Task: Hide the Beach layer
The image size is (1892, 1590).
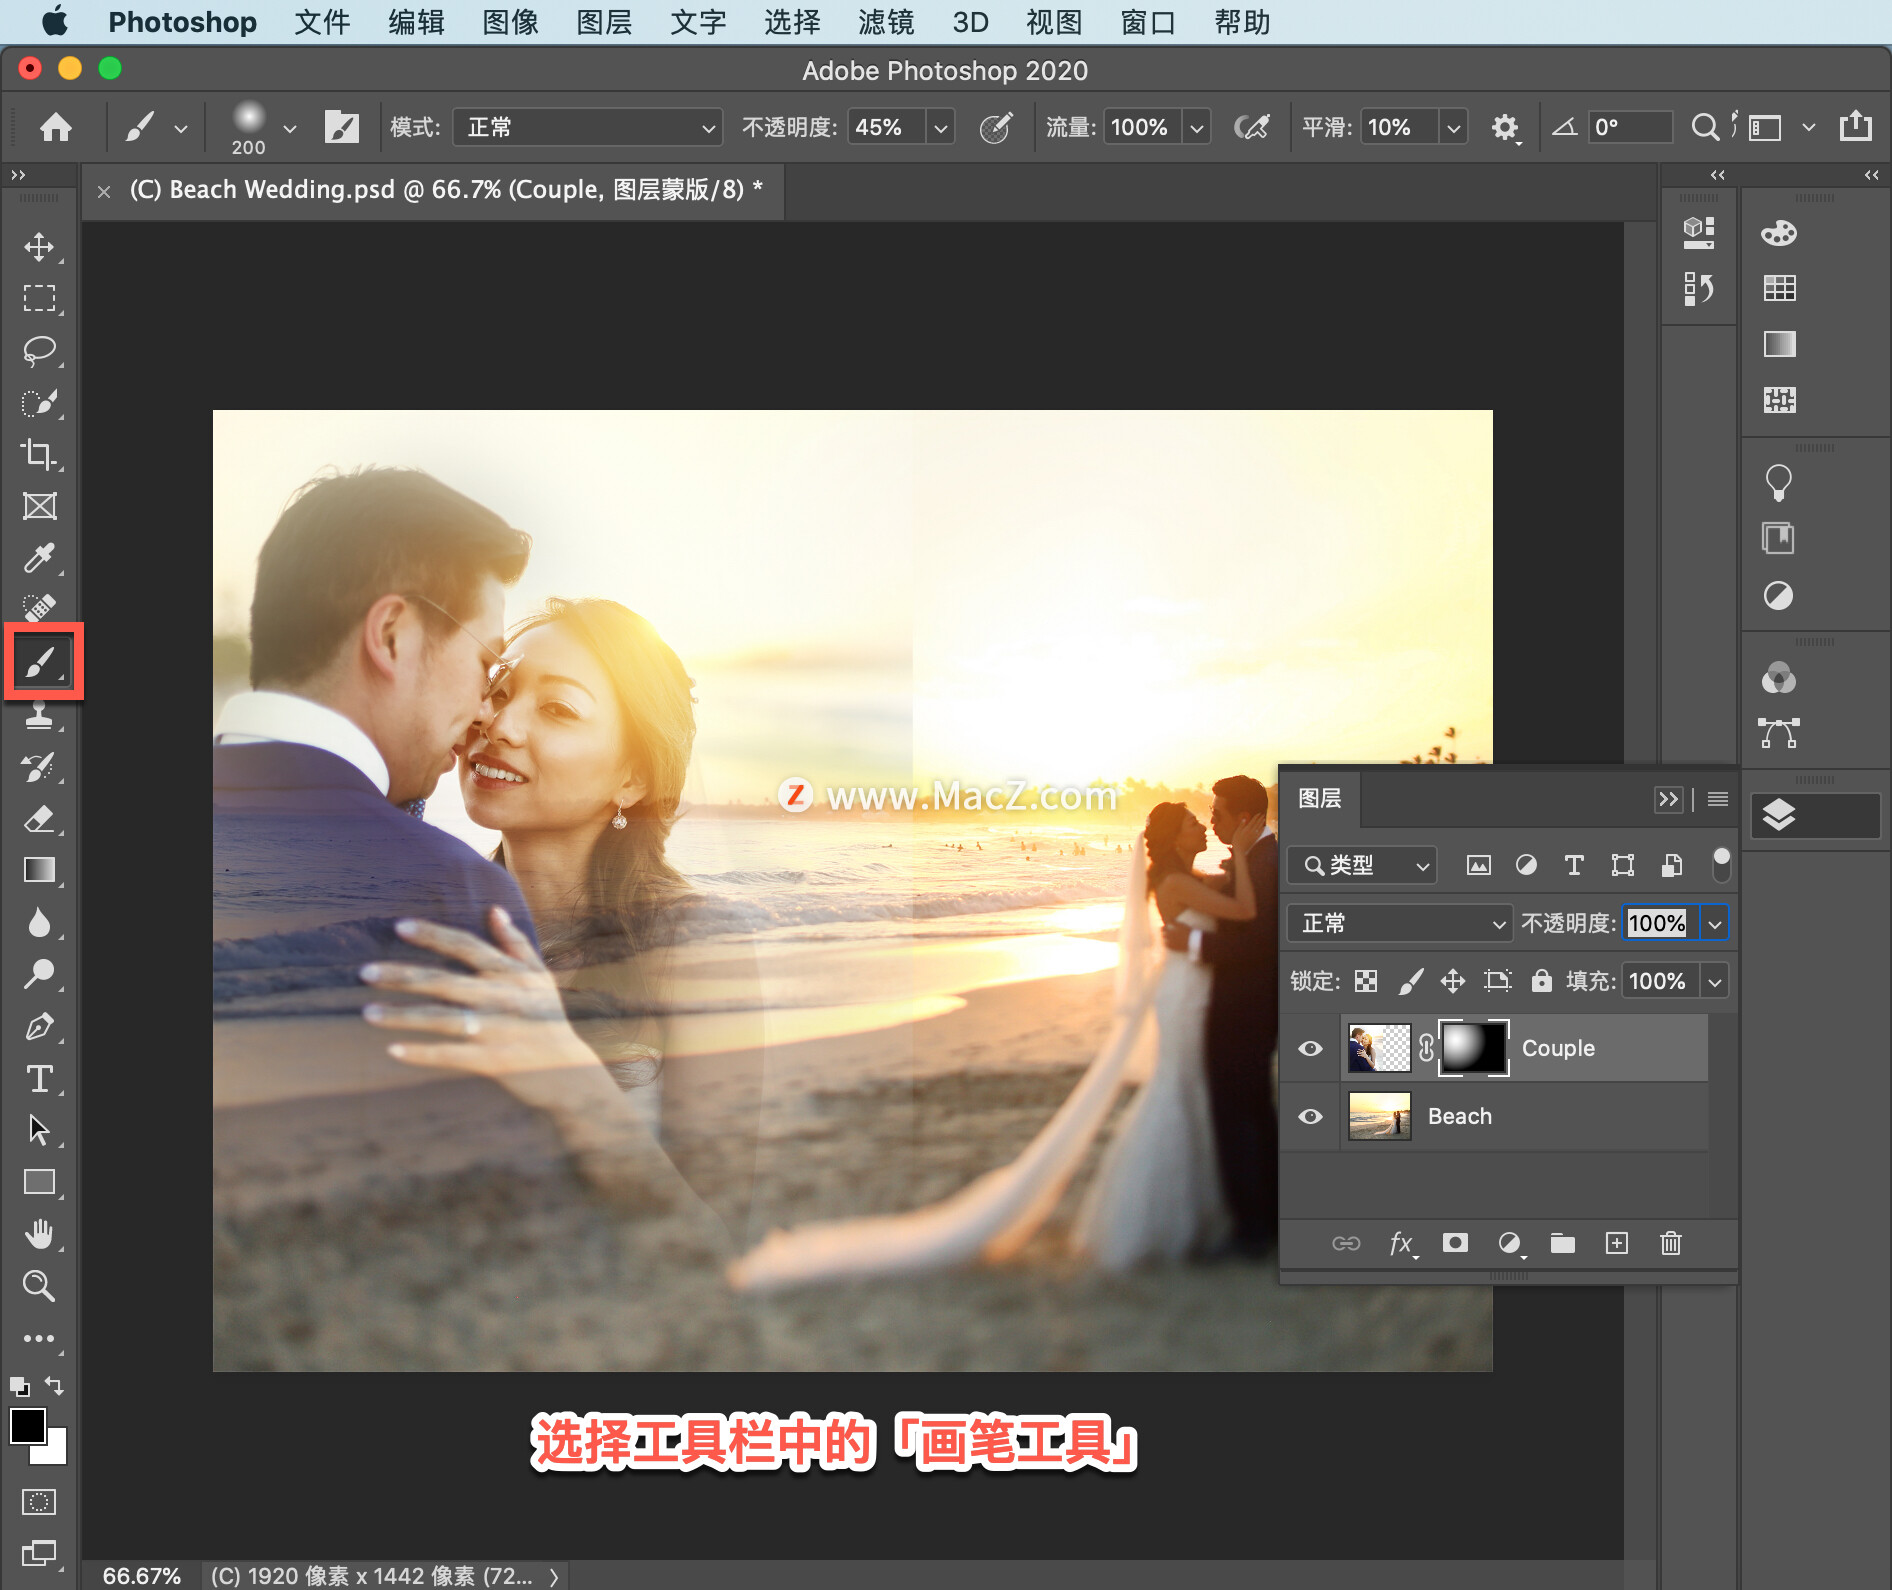Action: [1310, 1116]
